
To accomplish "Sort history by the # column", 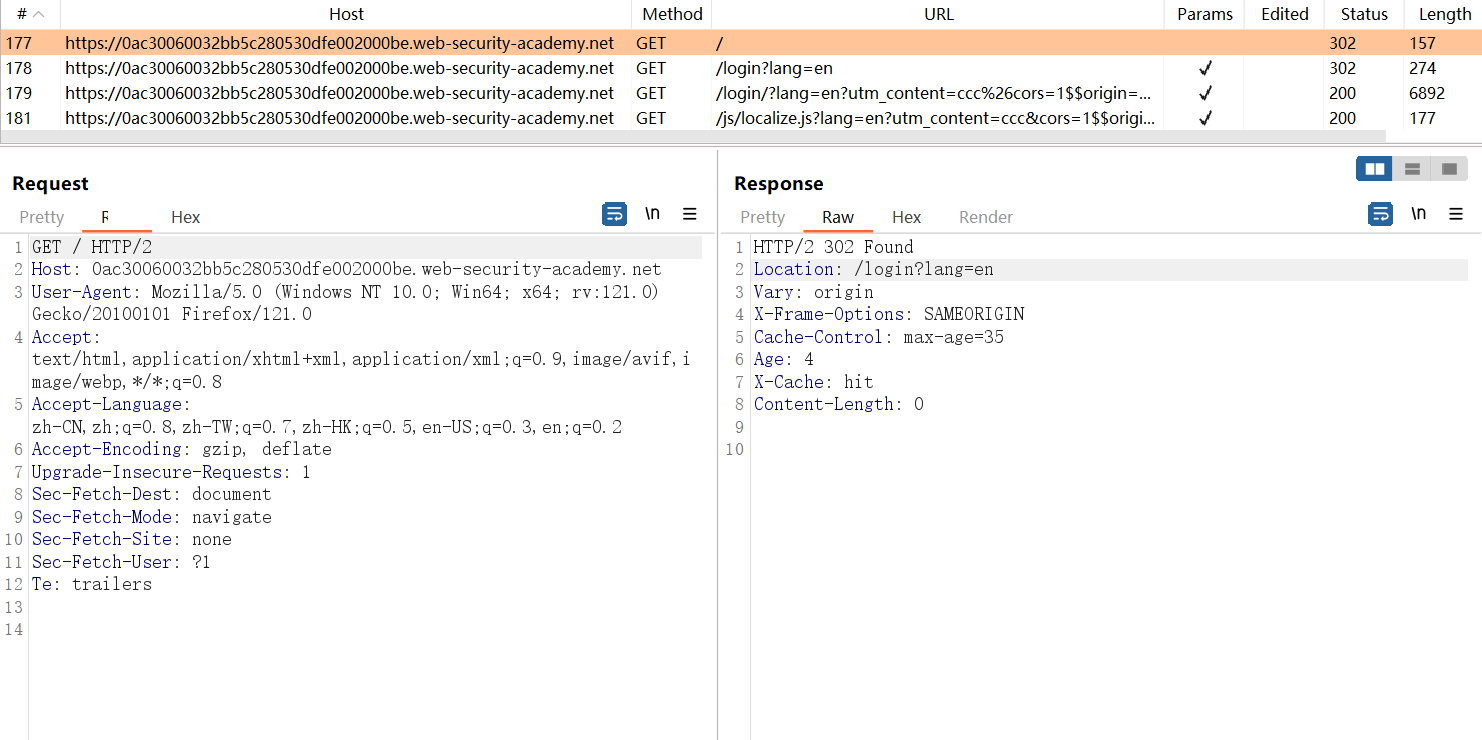I will point(30,14).
